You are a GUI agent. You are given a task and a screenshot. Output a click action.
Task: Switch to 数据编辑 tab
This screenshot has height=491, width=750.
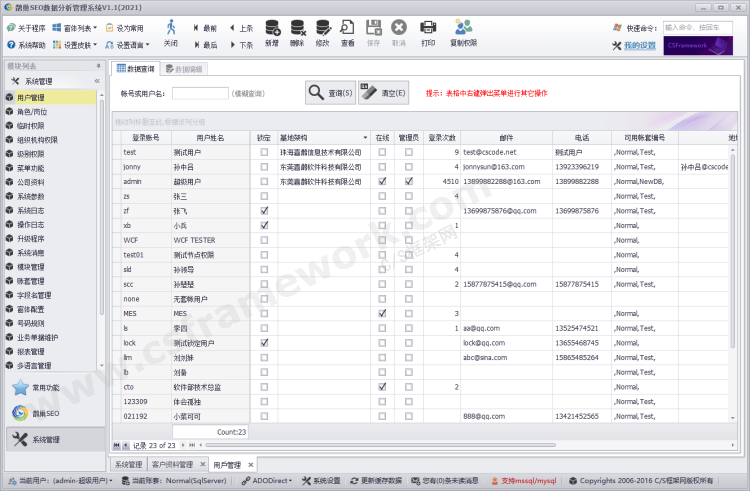click(184, 69)
